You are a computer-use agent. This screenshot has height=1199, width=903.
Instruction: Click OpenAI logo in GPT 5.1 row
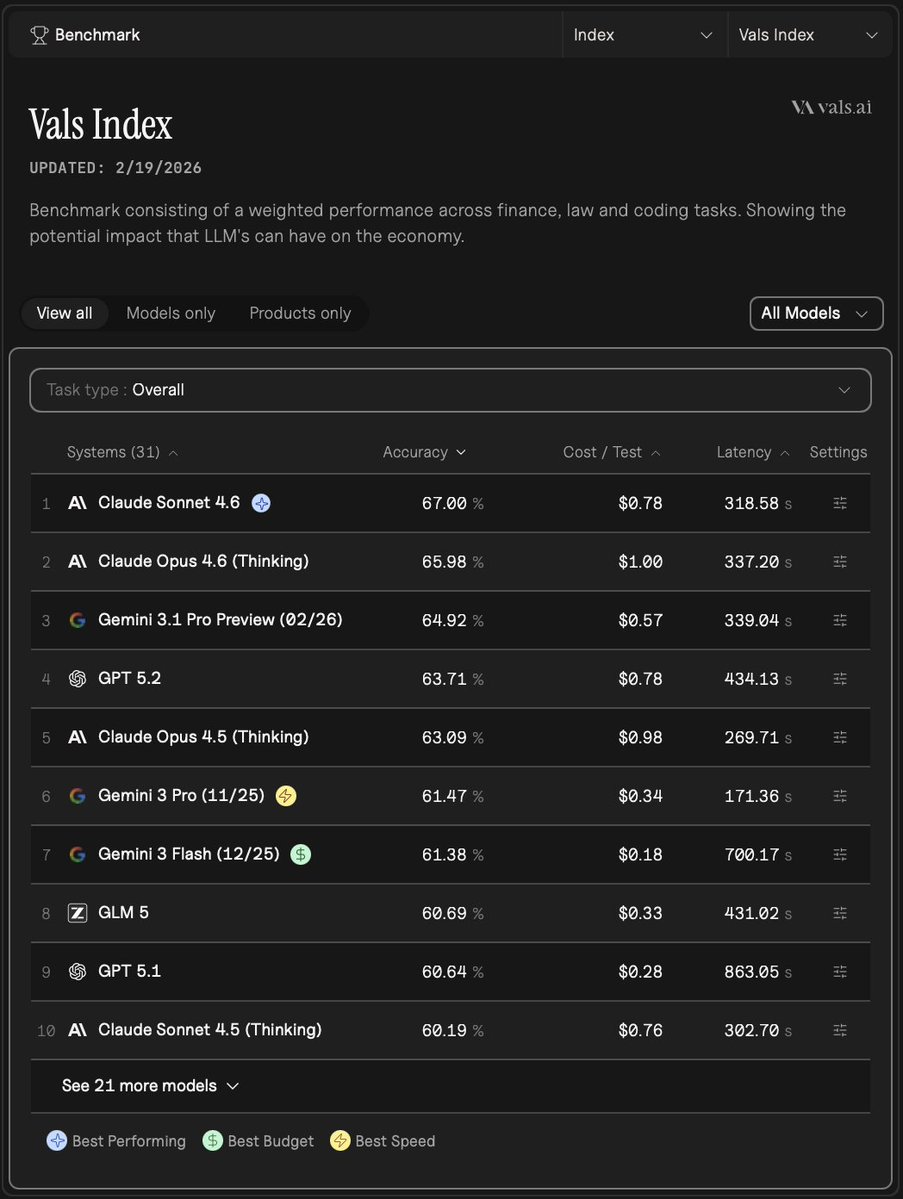click(x=77, y=972)
